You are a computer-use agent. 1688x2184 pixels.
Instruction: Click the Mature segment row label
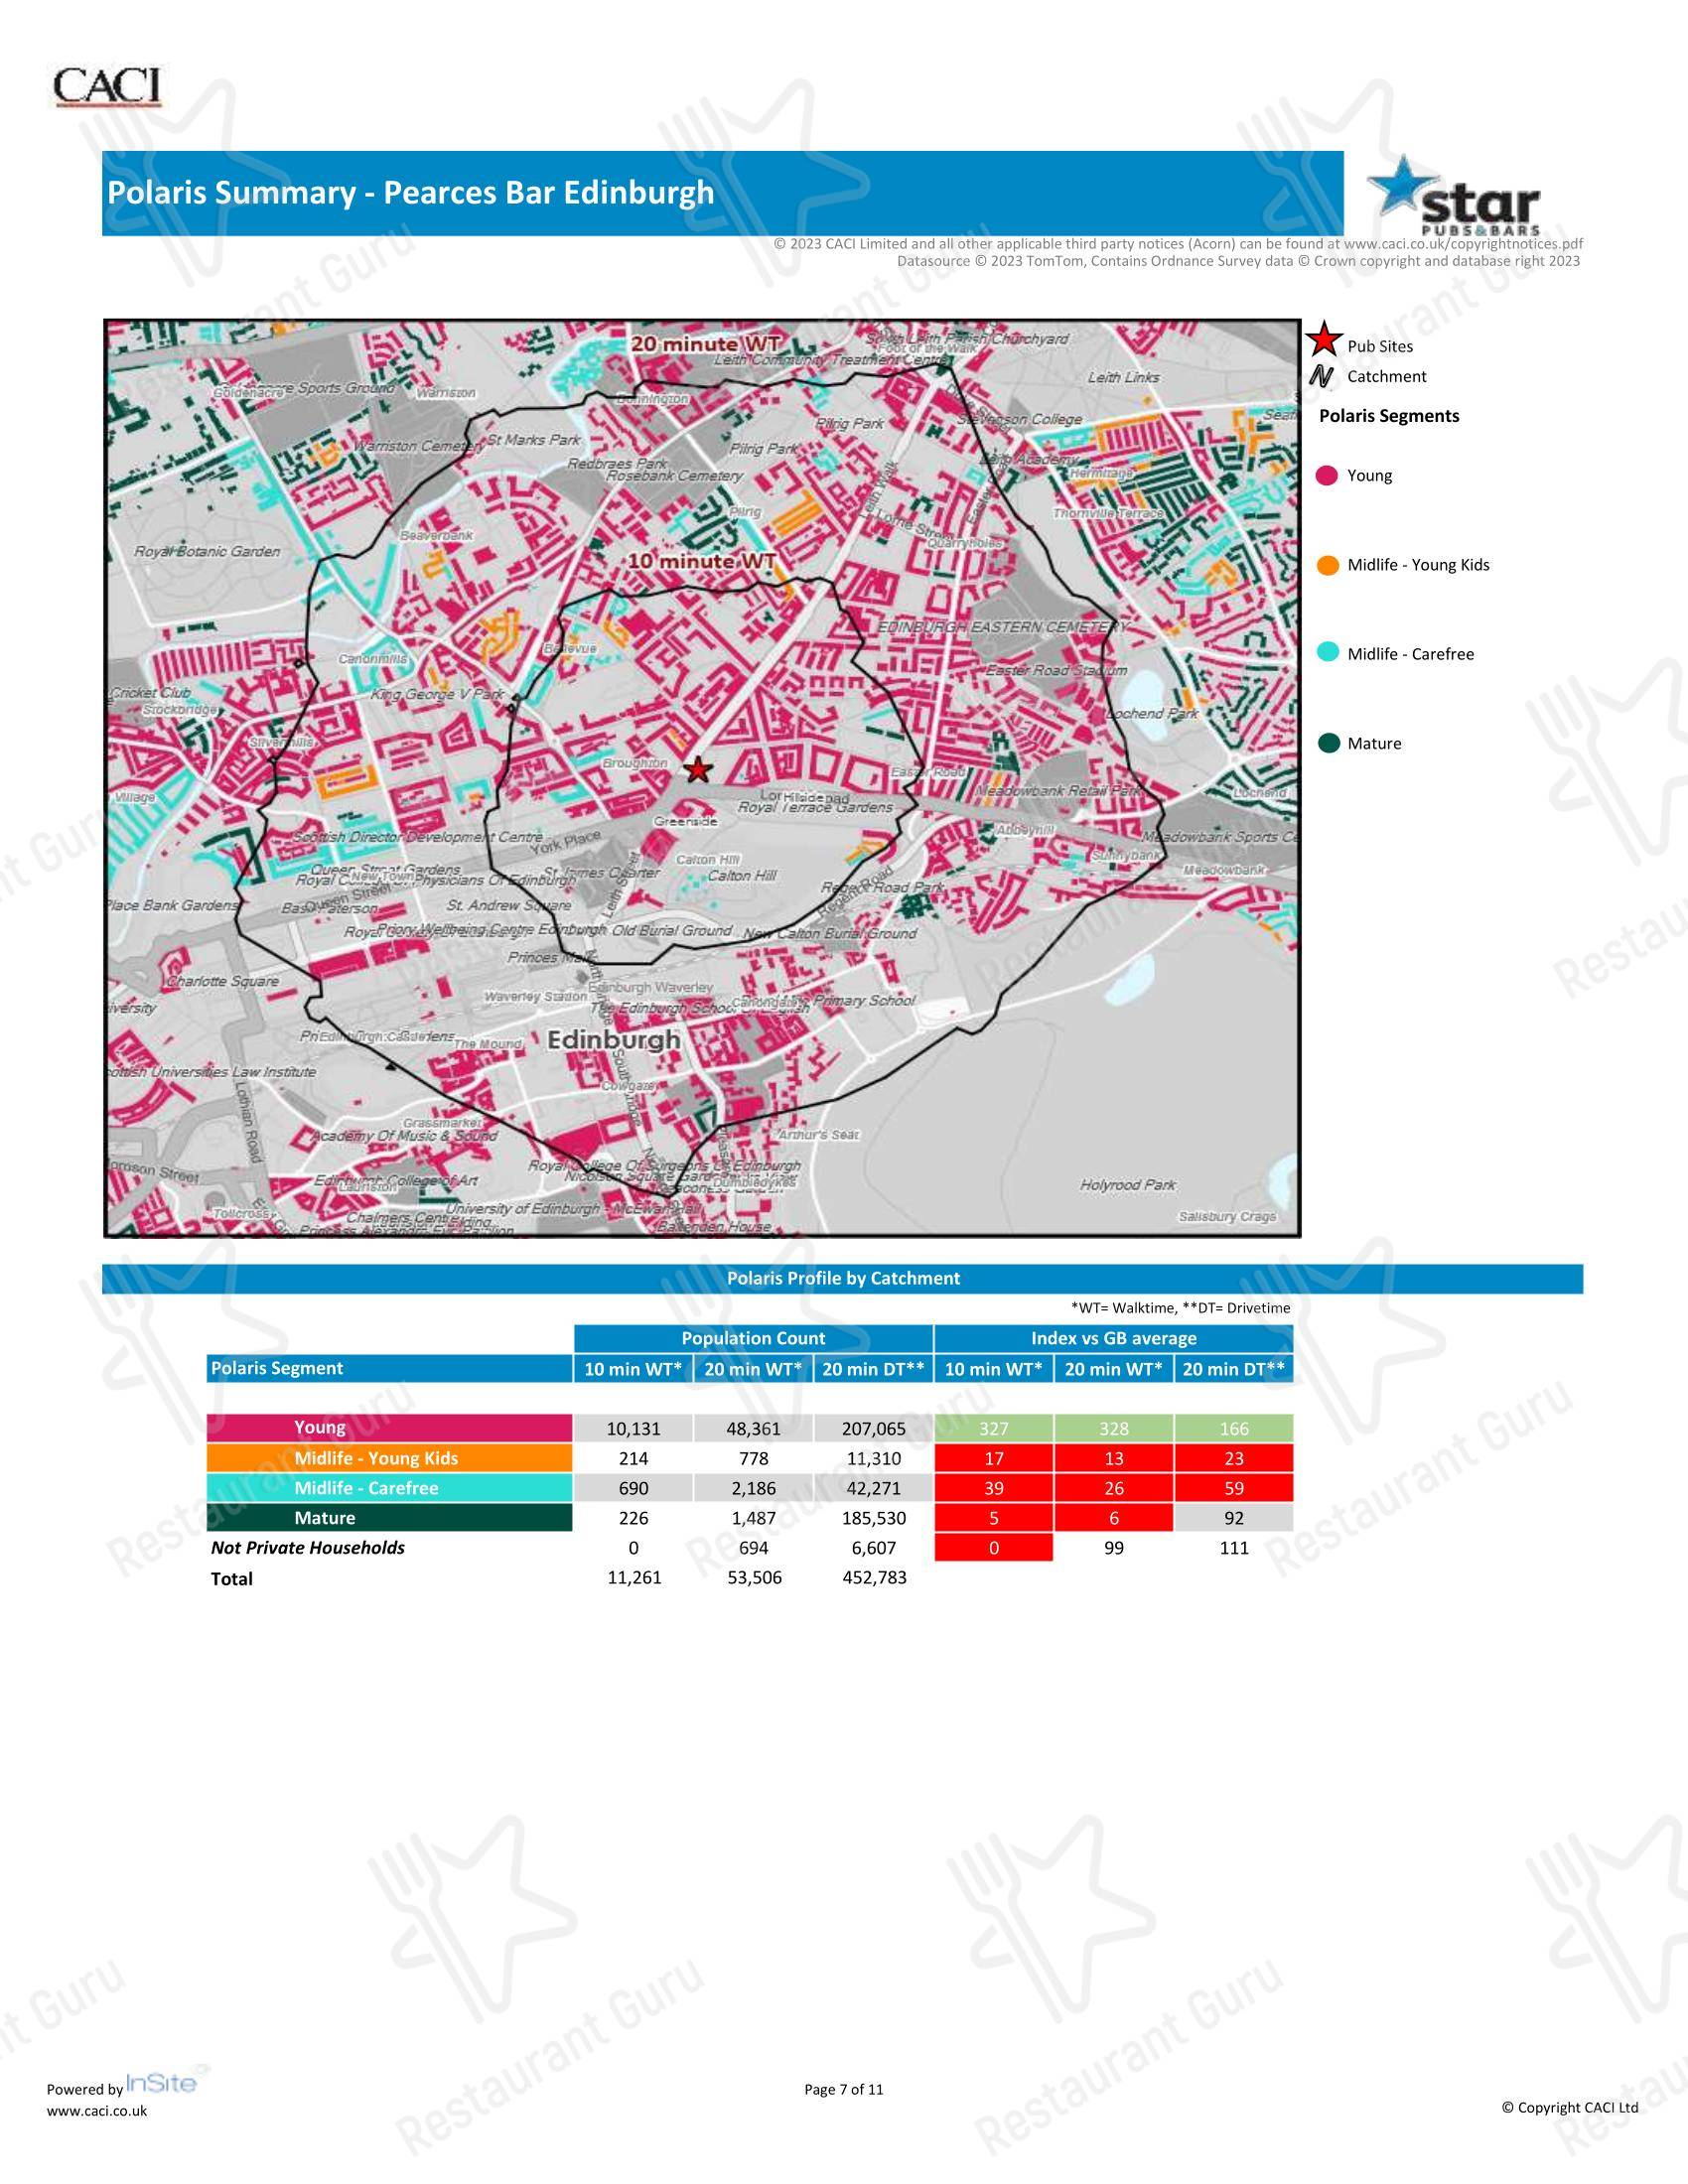(x=389, y=1518)
